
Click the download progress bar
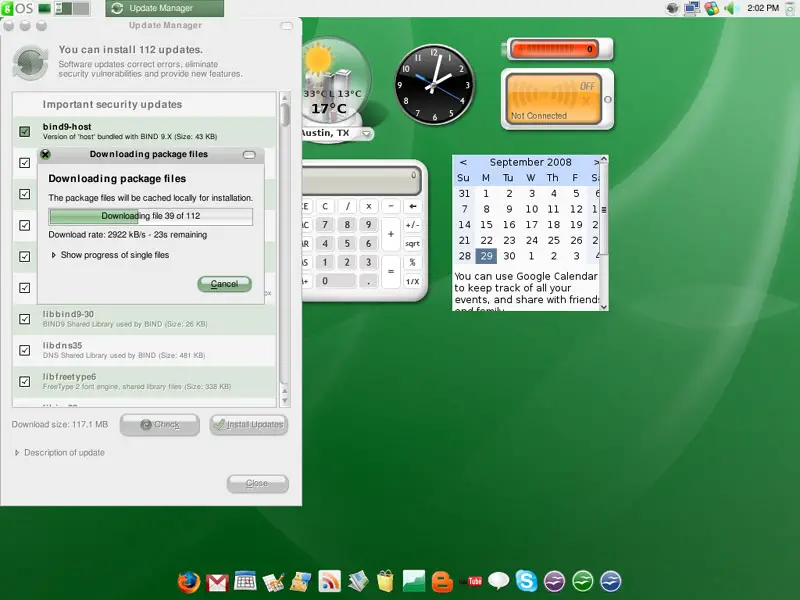tap(151, 216)
